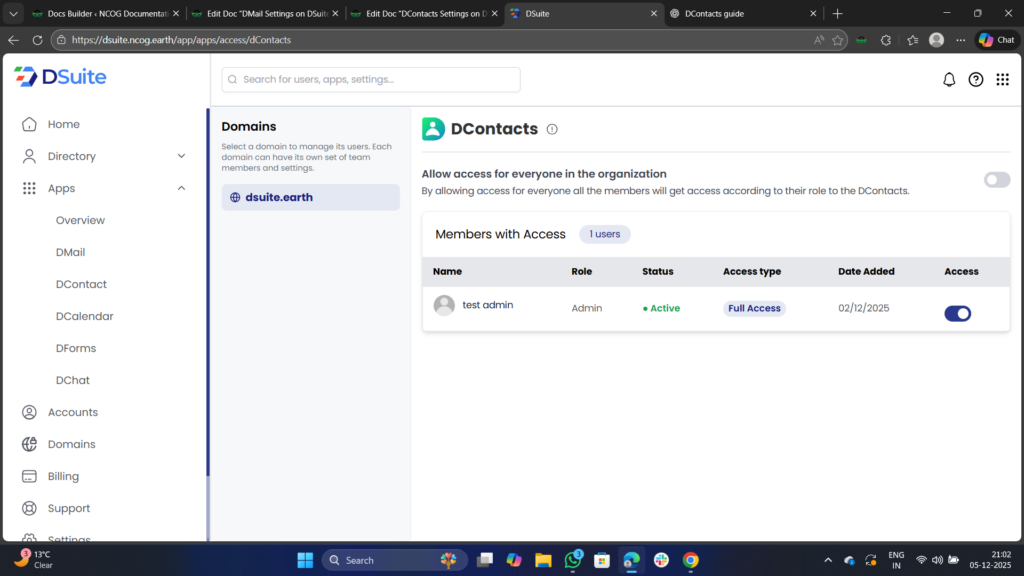Collapse the Apps section chevron
1024x576 pixels.
click(x=181, y=188)
